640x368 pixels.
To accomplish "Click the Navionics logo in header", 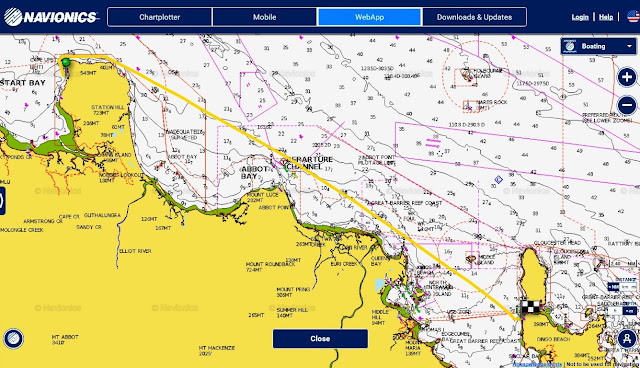I will click(51, 17).
